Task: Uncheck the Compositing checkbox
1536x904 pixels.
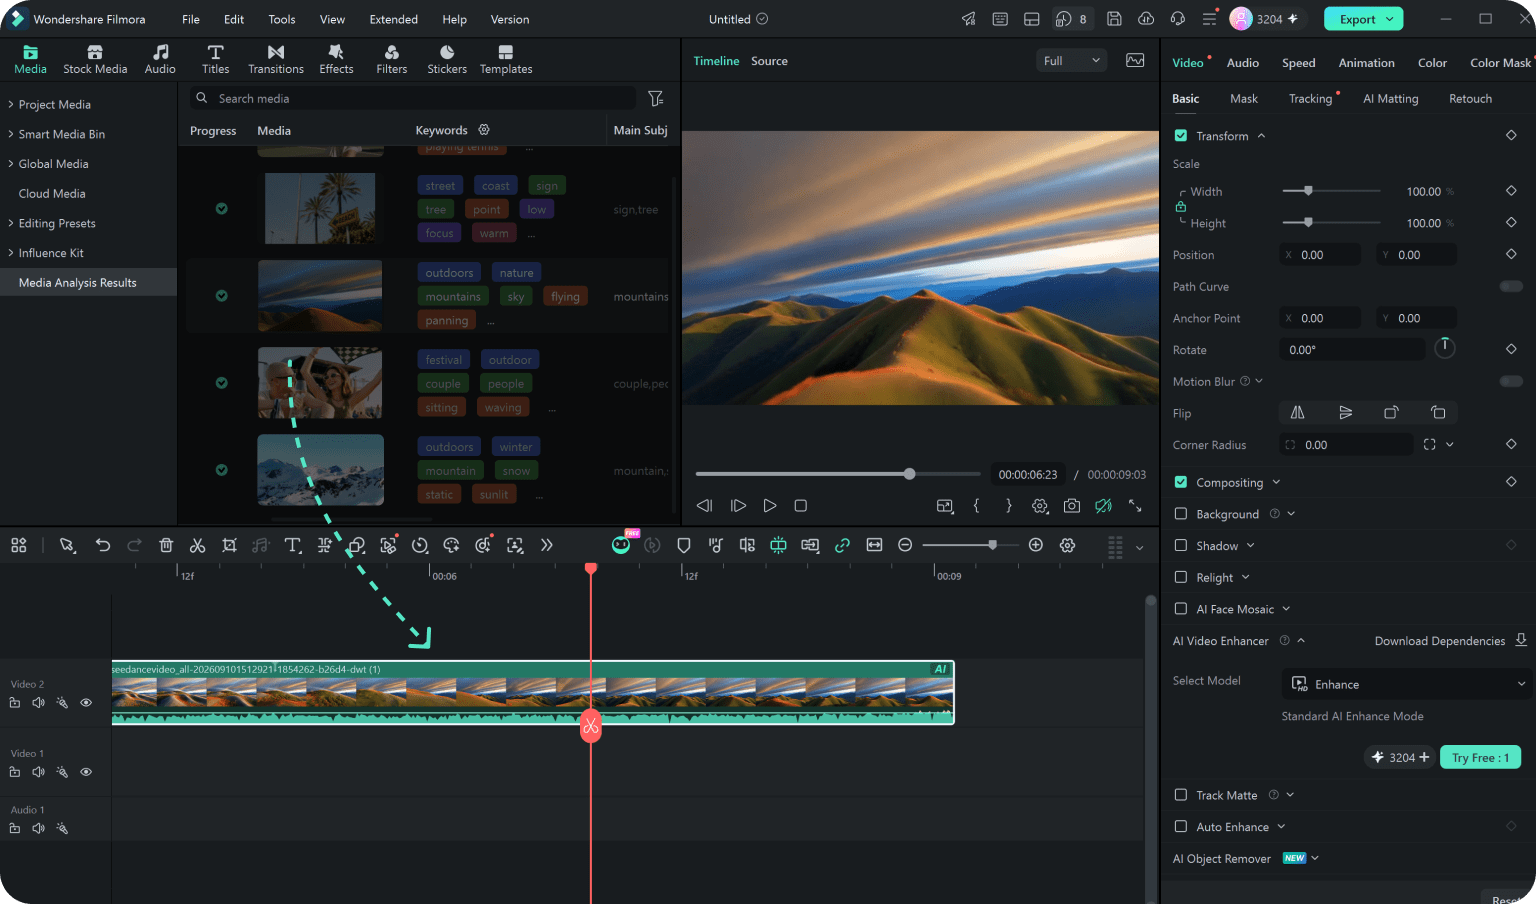Action: tap(1181, 482)
